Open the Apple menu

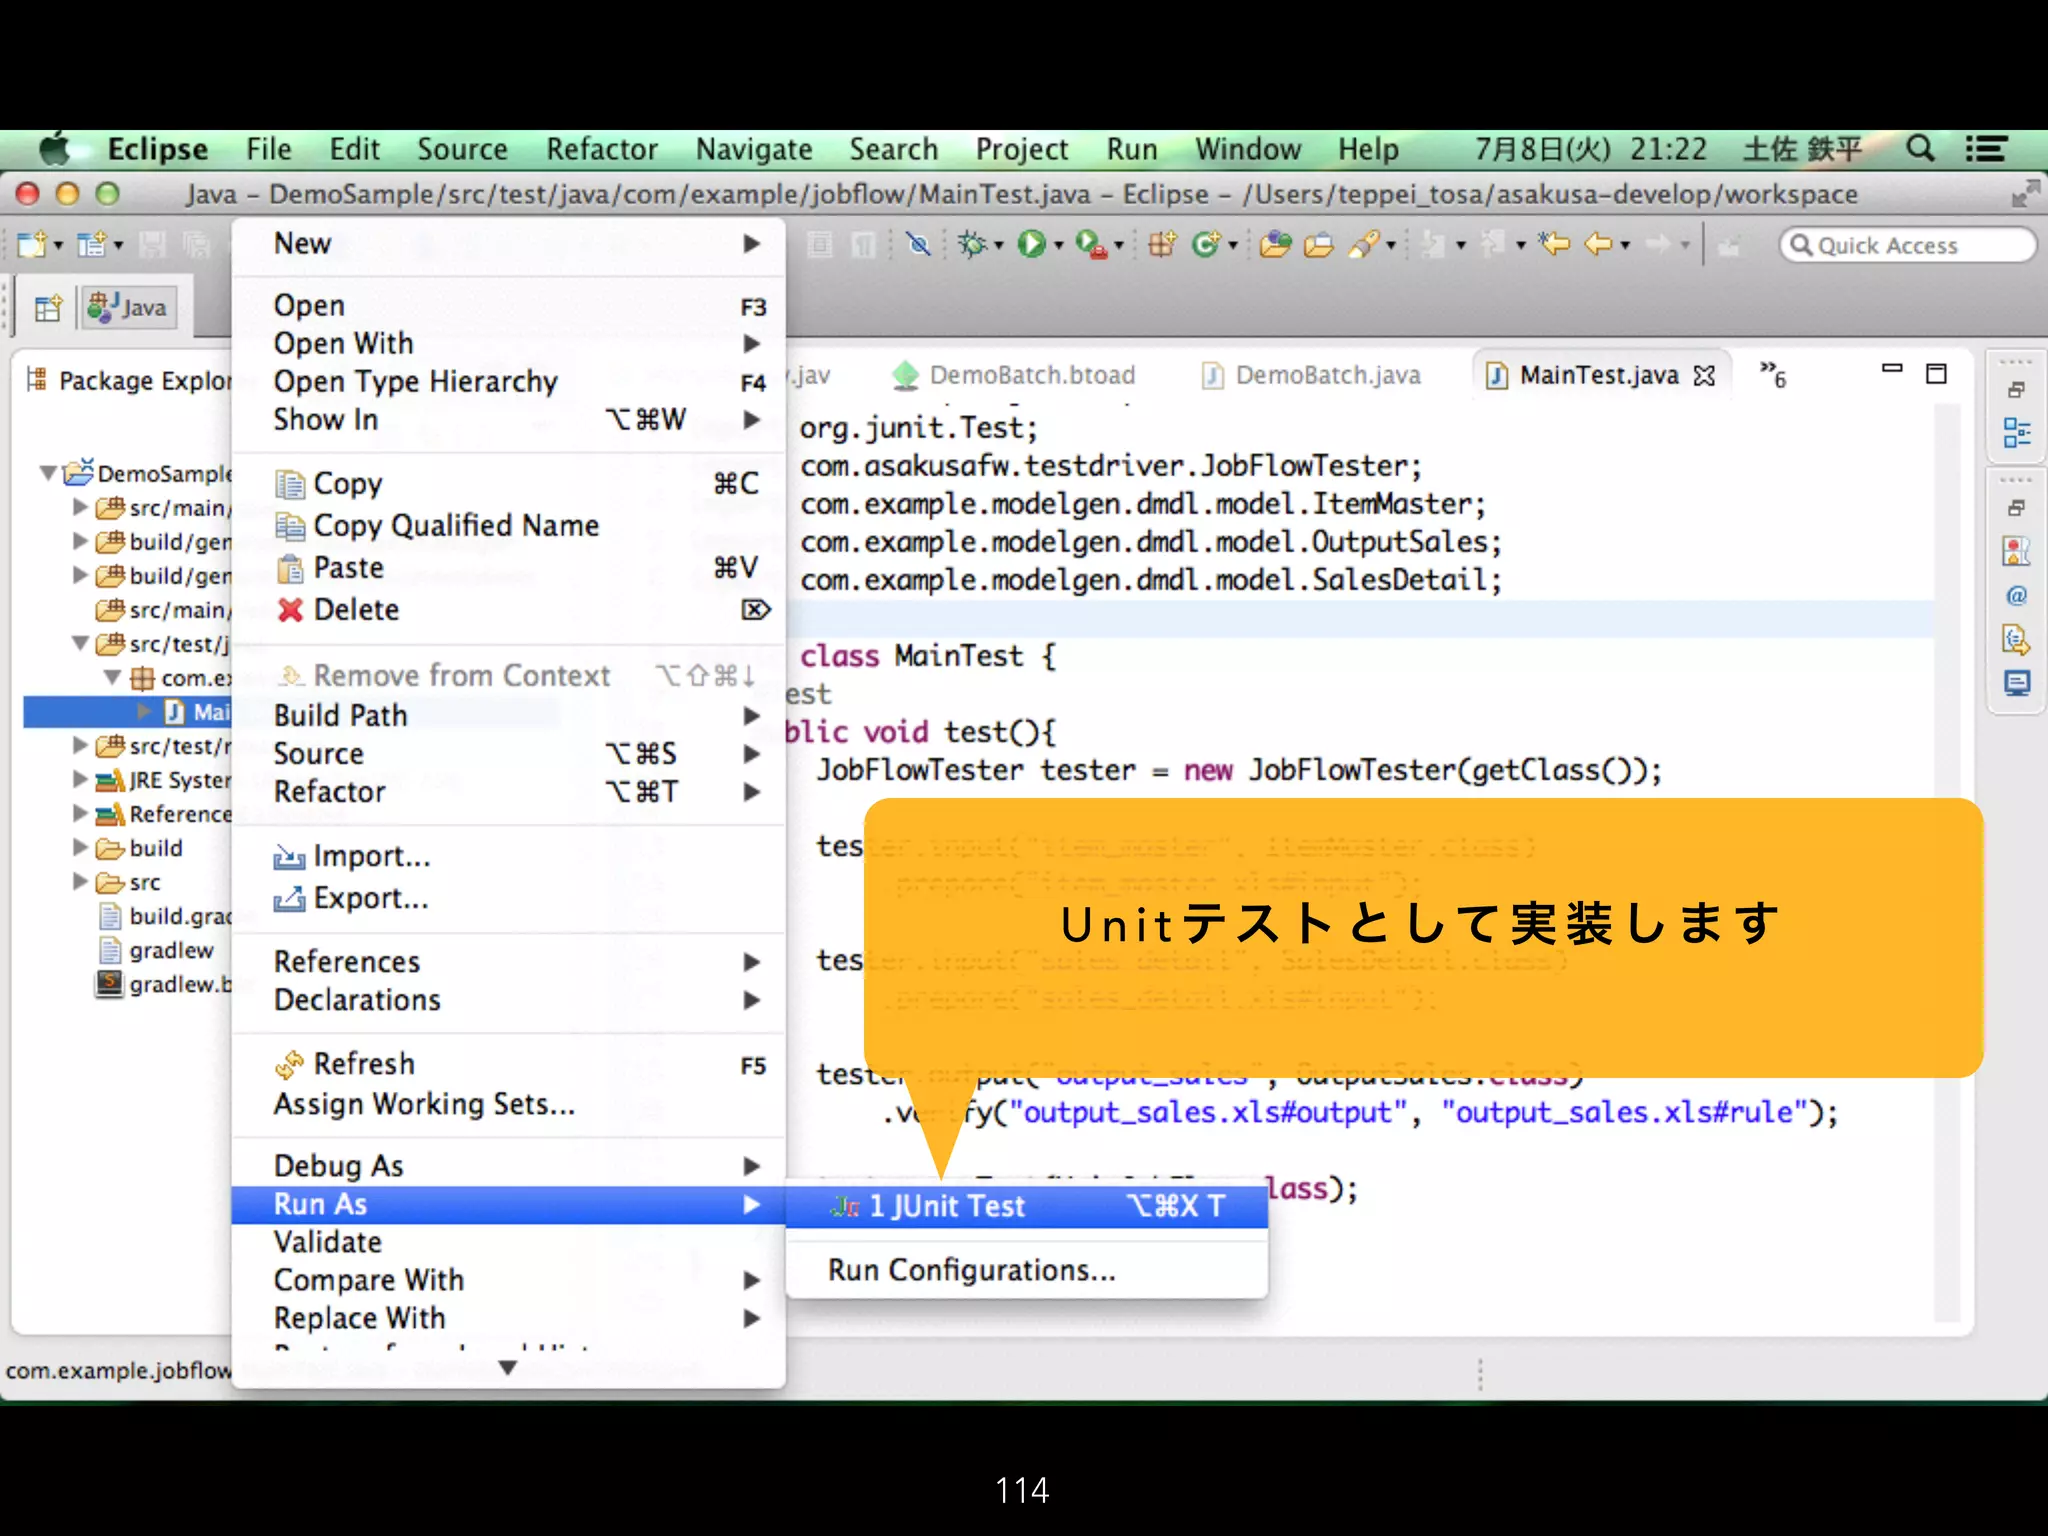tap(55, 149)
